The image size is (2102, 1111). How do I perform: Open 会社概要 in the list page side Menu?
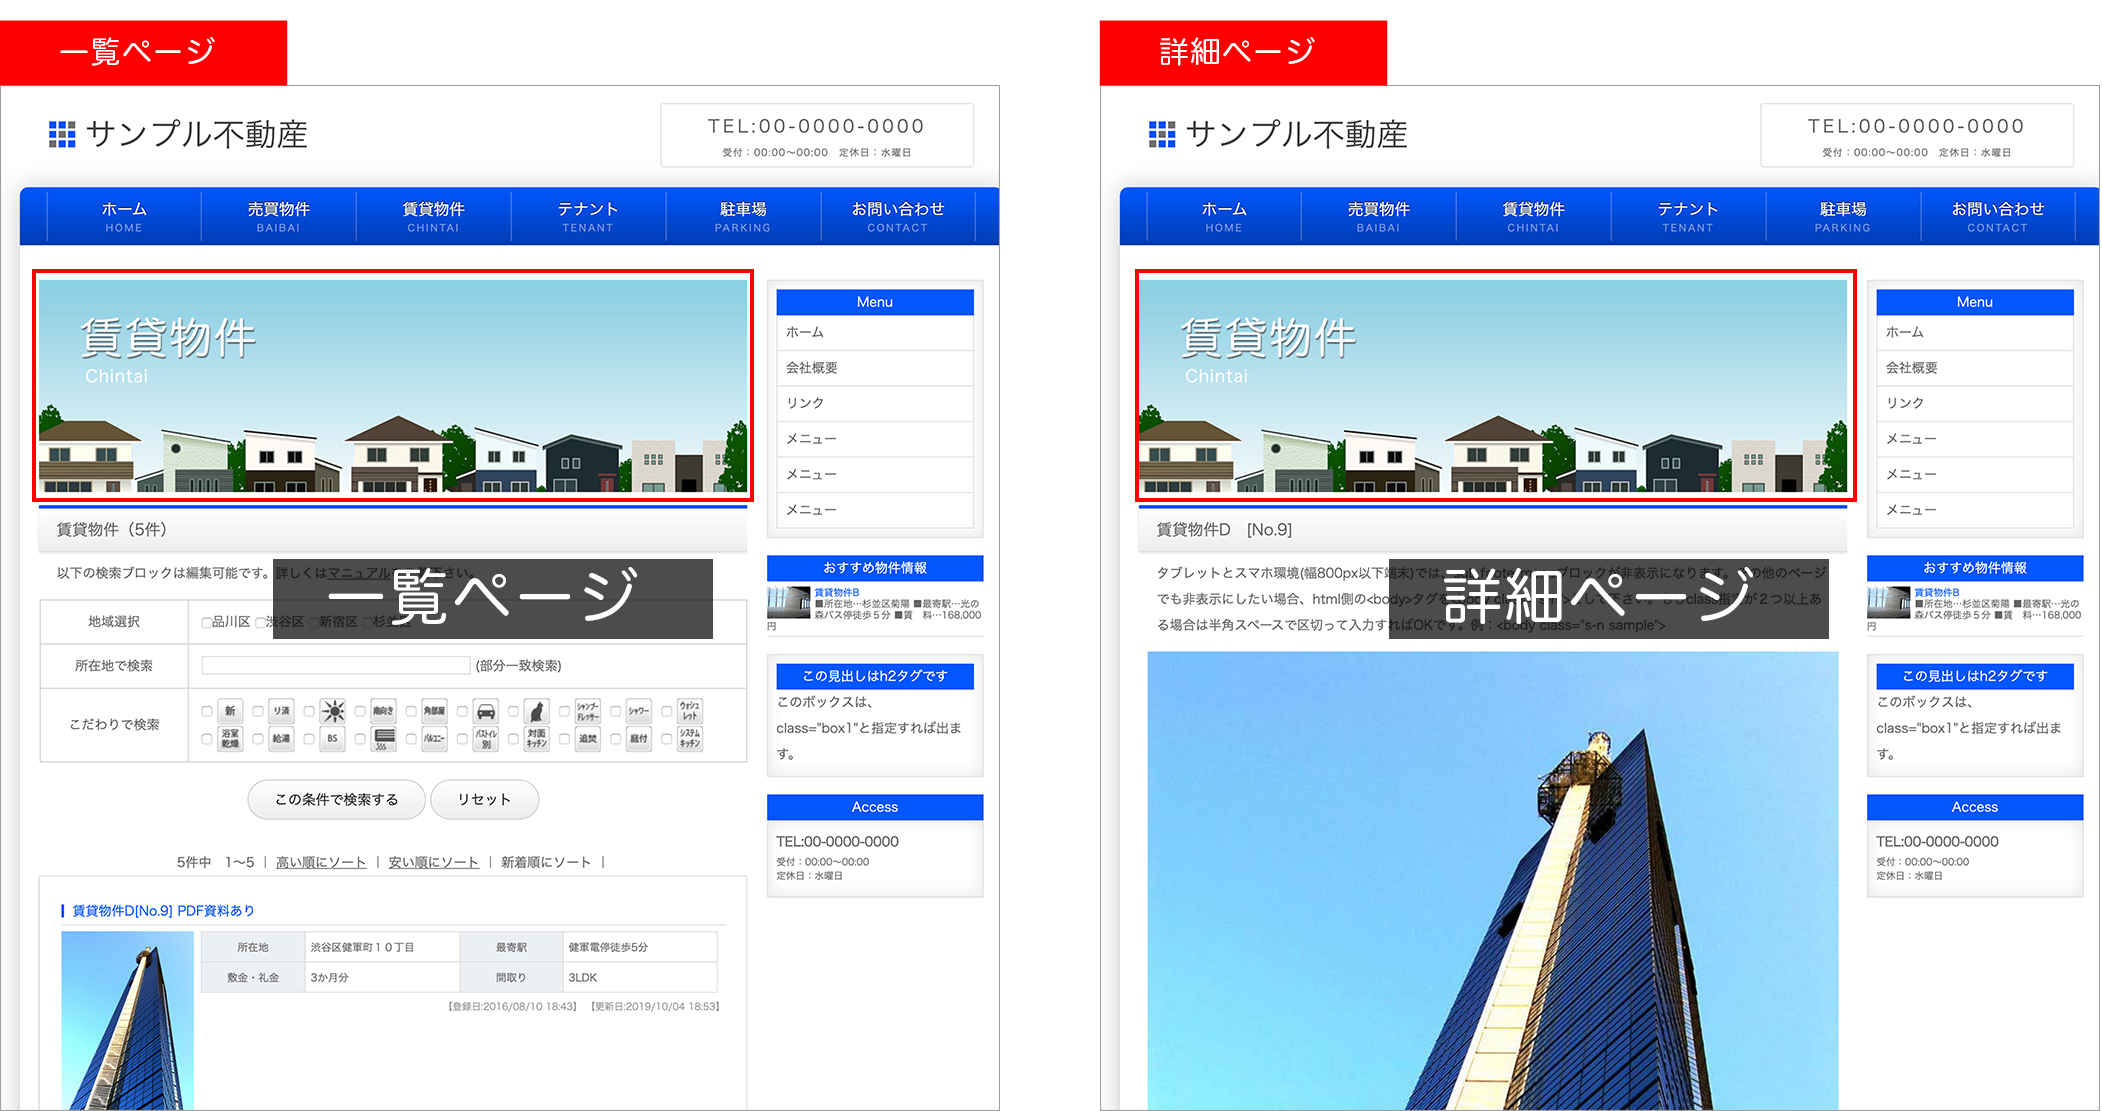pyautogui.click(x=875, y=368)
